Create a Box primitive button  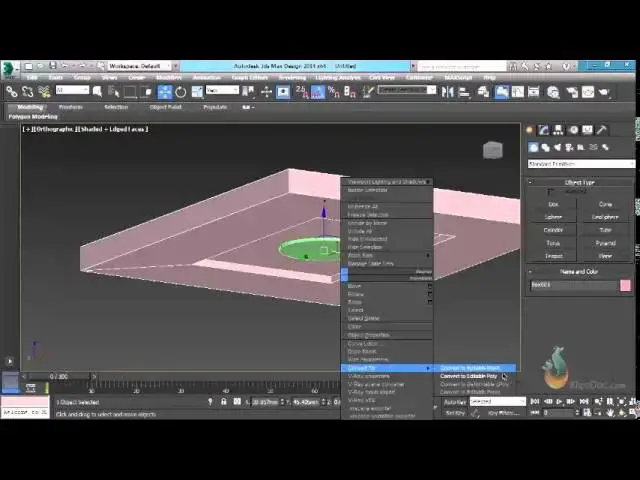tap(553, 204)
